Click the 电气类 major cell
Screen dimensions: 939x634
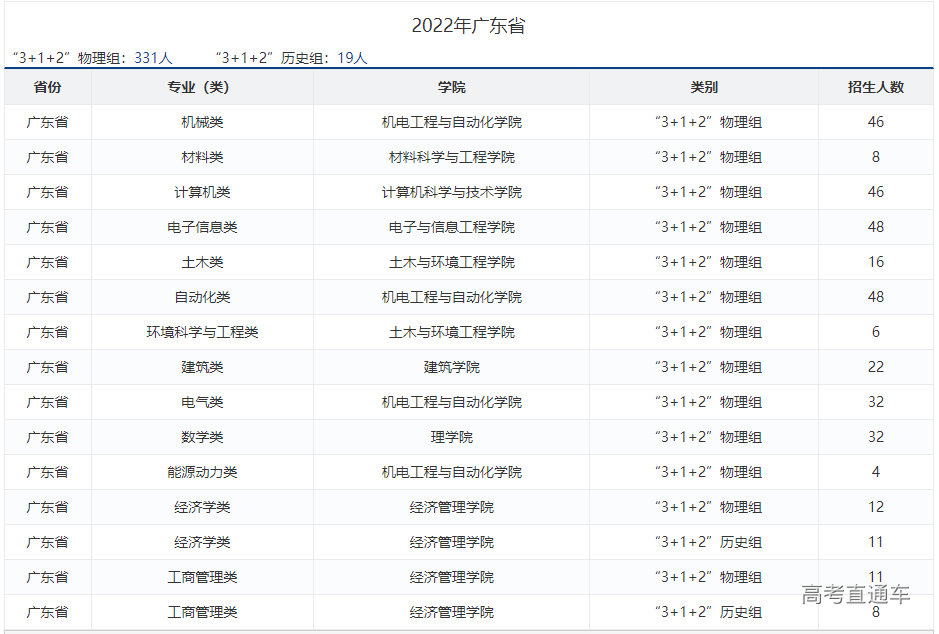202,402
